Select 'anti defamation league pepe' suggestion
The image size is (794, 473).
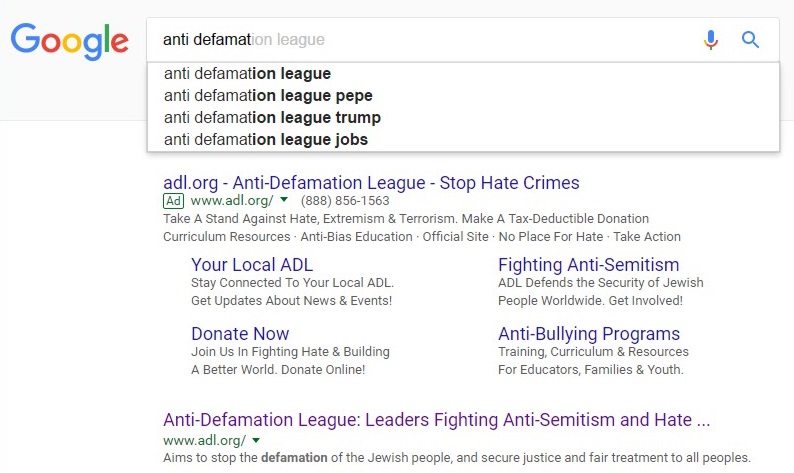[x=268, y=96]
